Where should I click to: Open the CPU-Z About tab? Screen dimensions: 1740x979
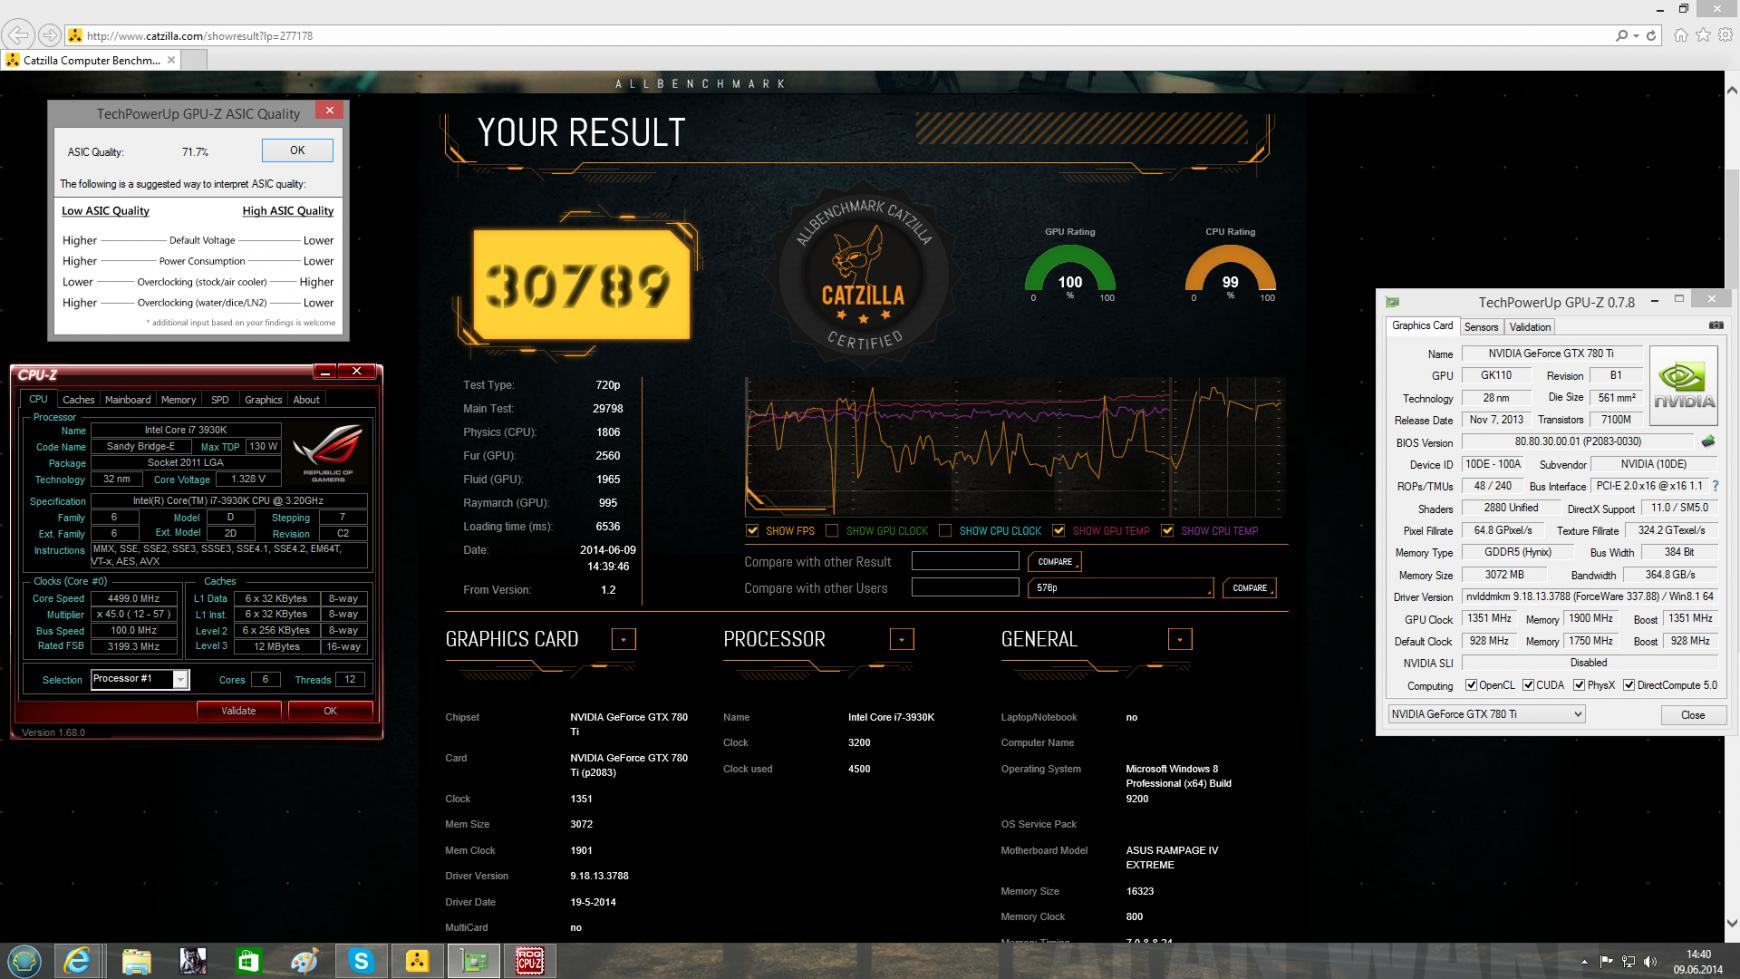[x=306, y=399]
